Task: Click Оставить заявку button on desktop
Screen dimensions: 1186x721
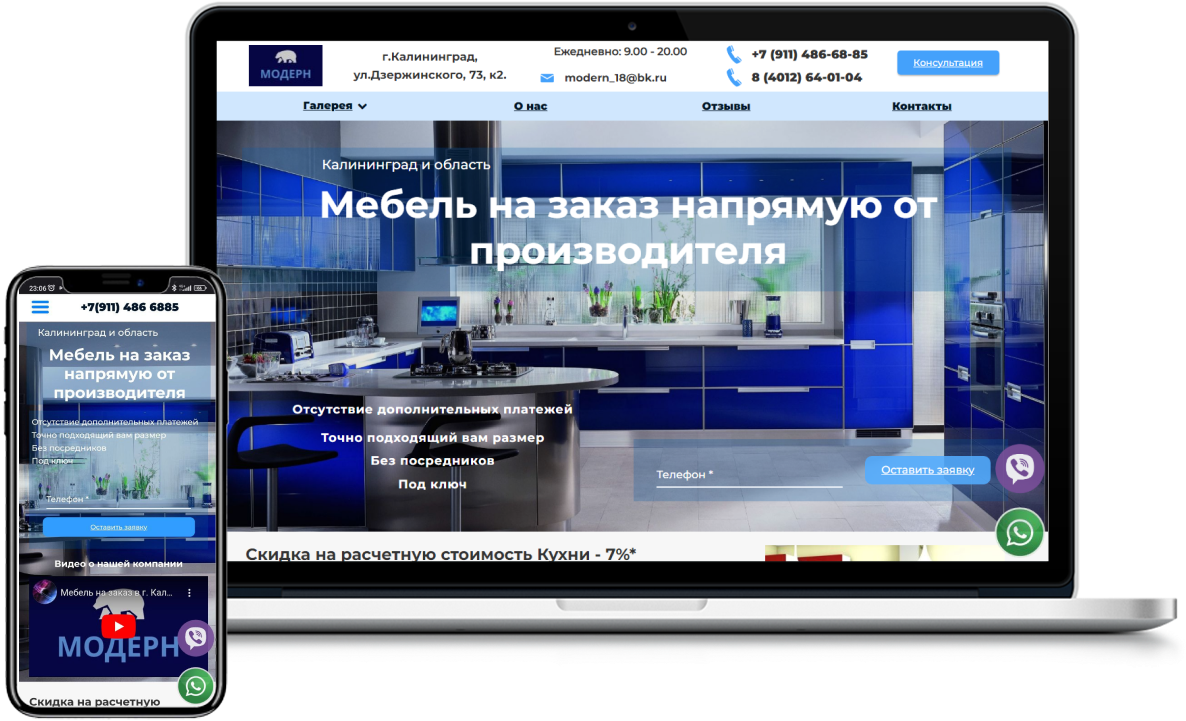Action: (927, 470)
